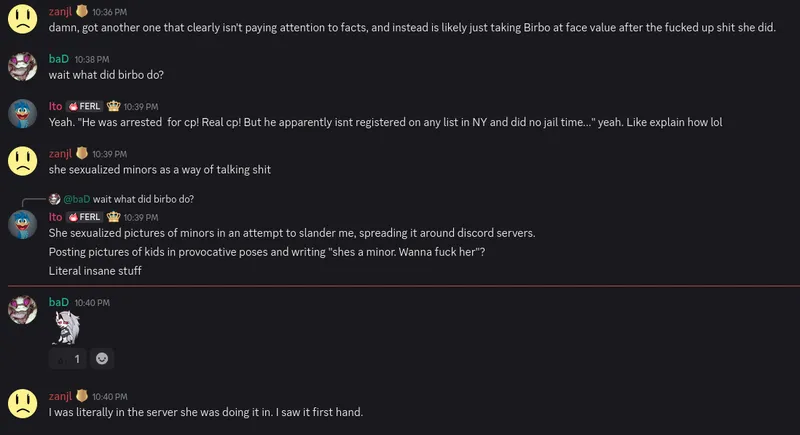Click the 10:38 PM timestamp on baD's message
Image resolution: width=800 pixels, height=435 pixels.
pyautogui.click(x=91, y=59)
